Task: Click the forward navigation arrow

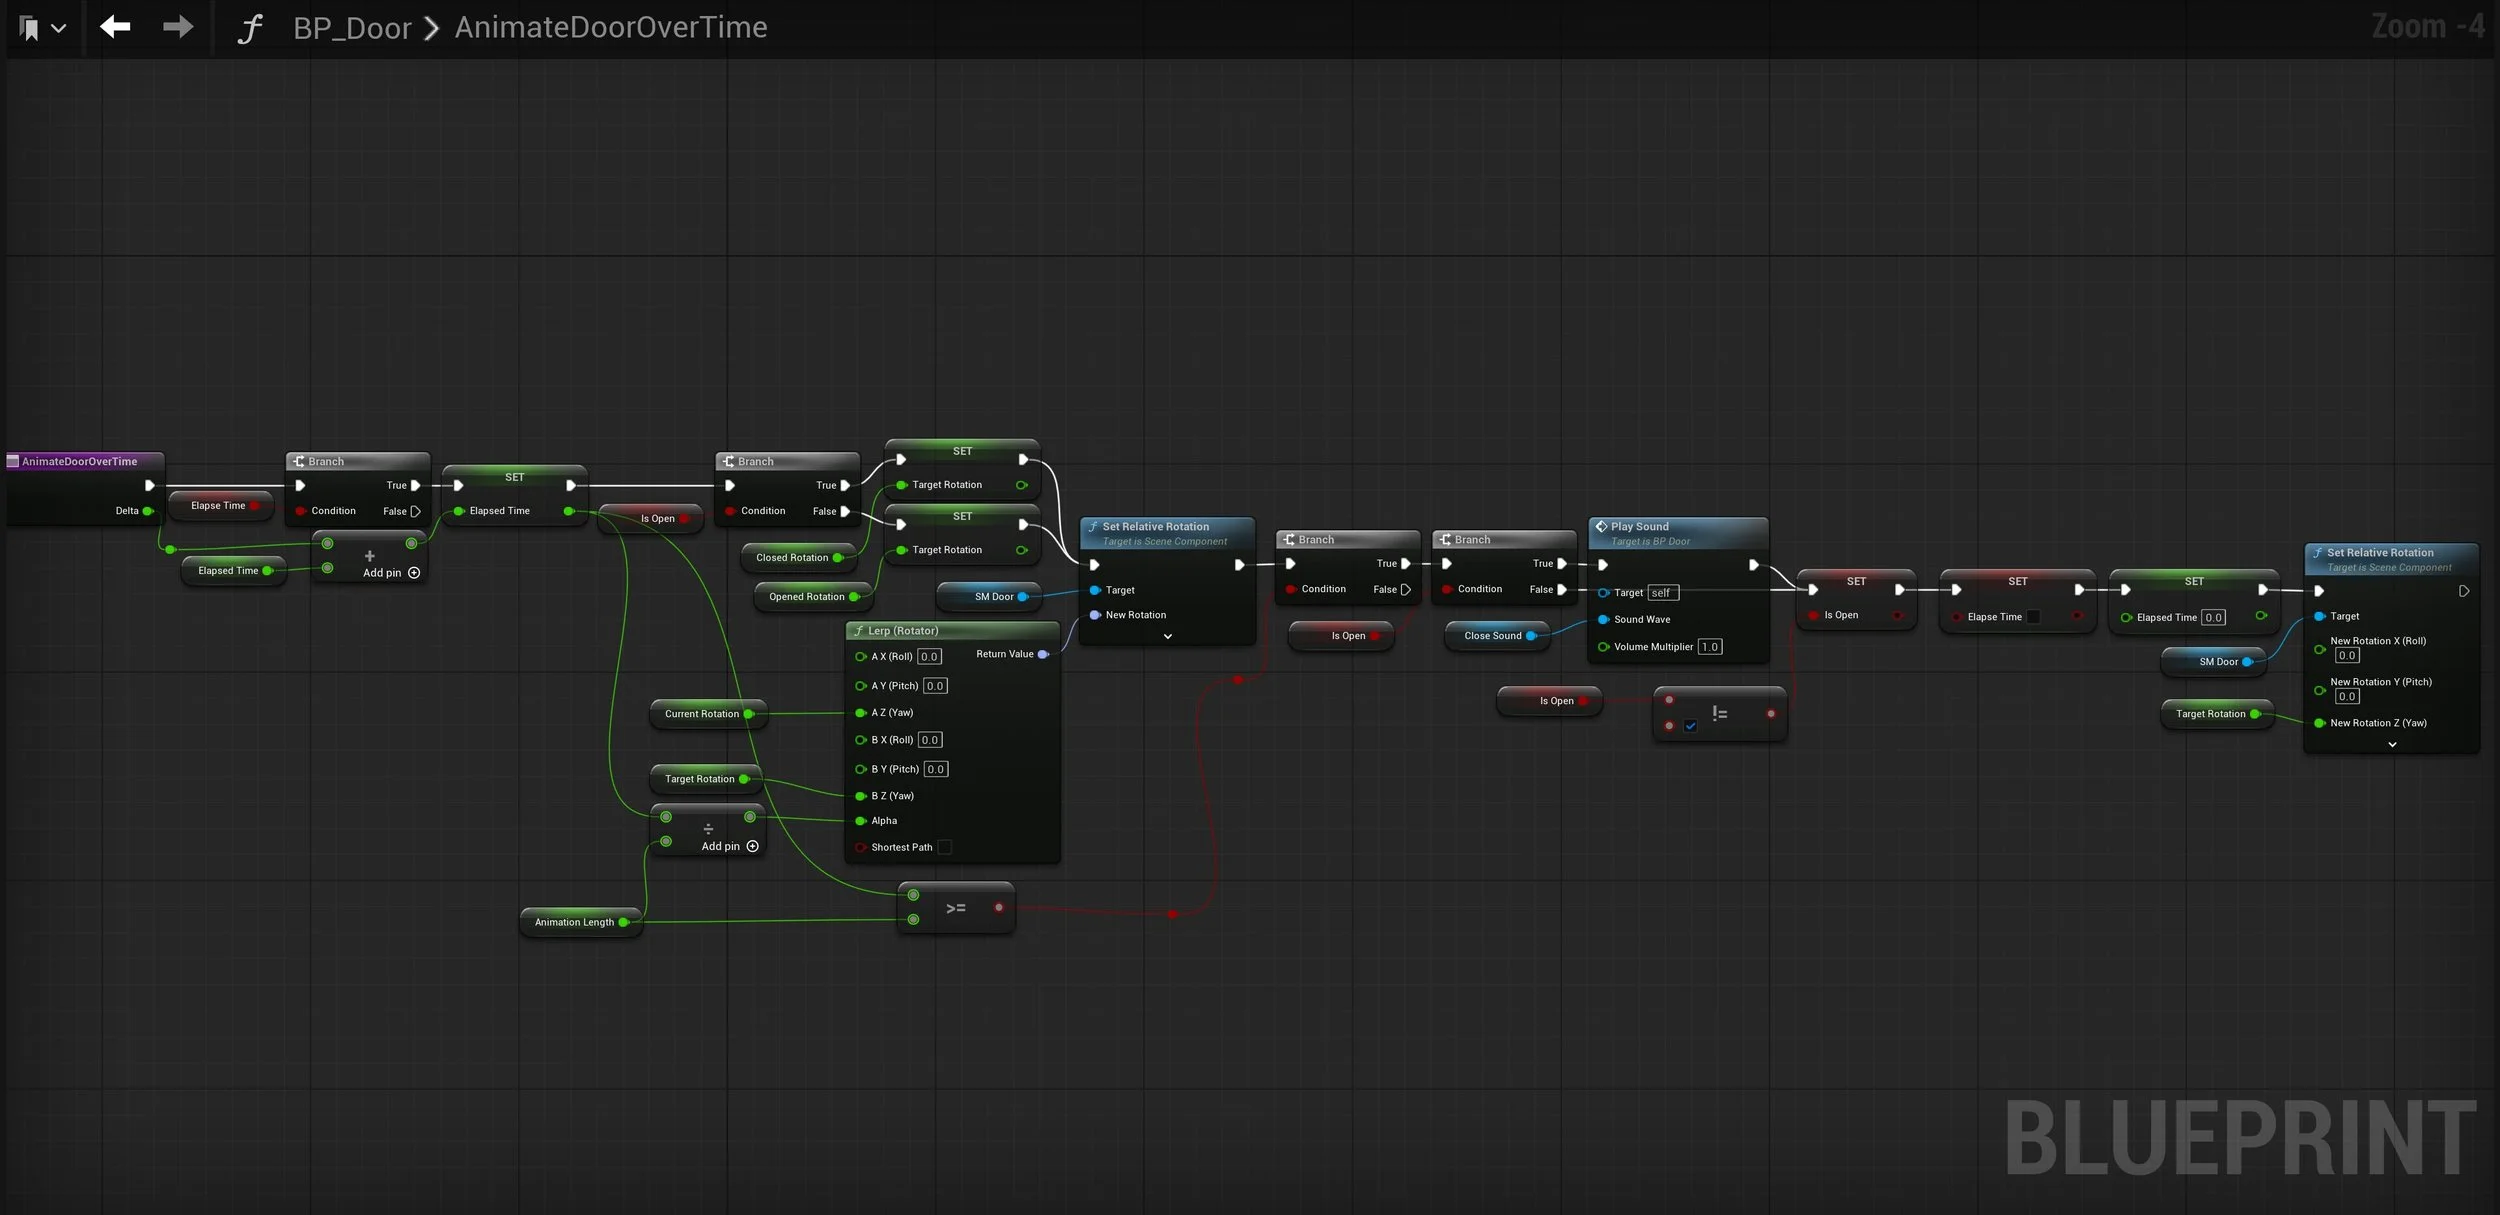Action: [x=178, y=27]
